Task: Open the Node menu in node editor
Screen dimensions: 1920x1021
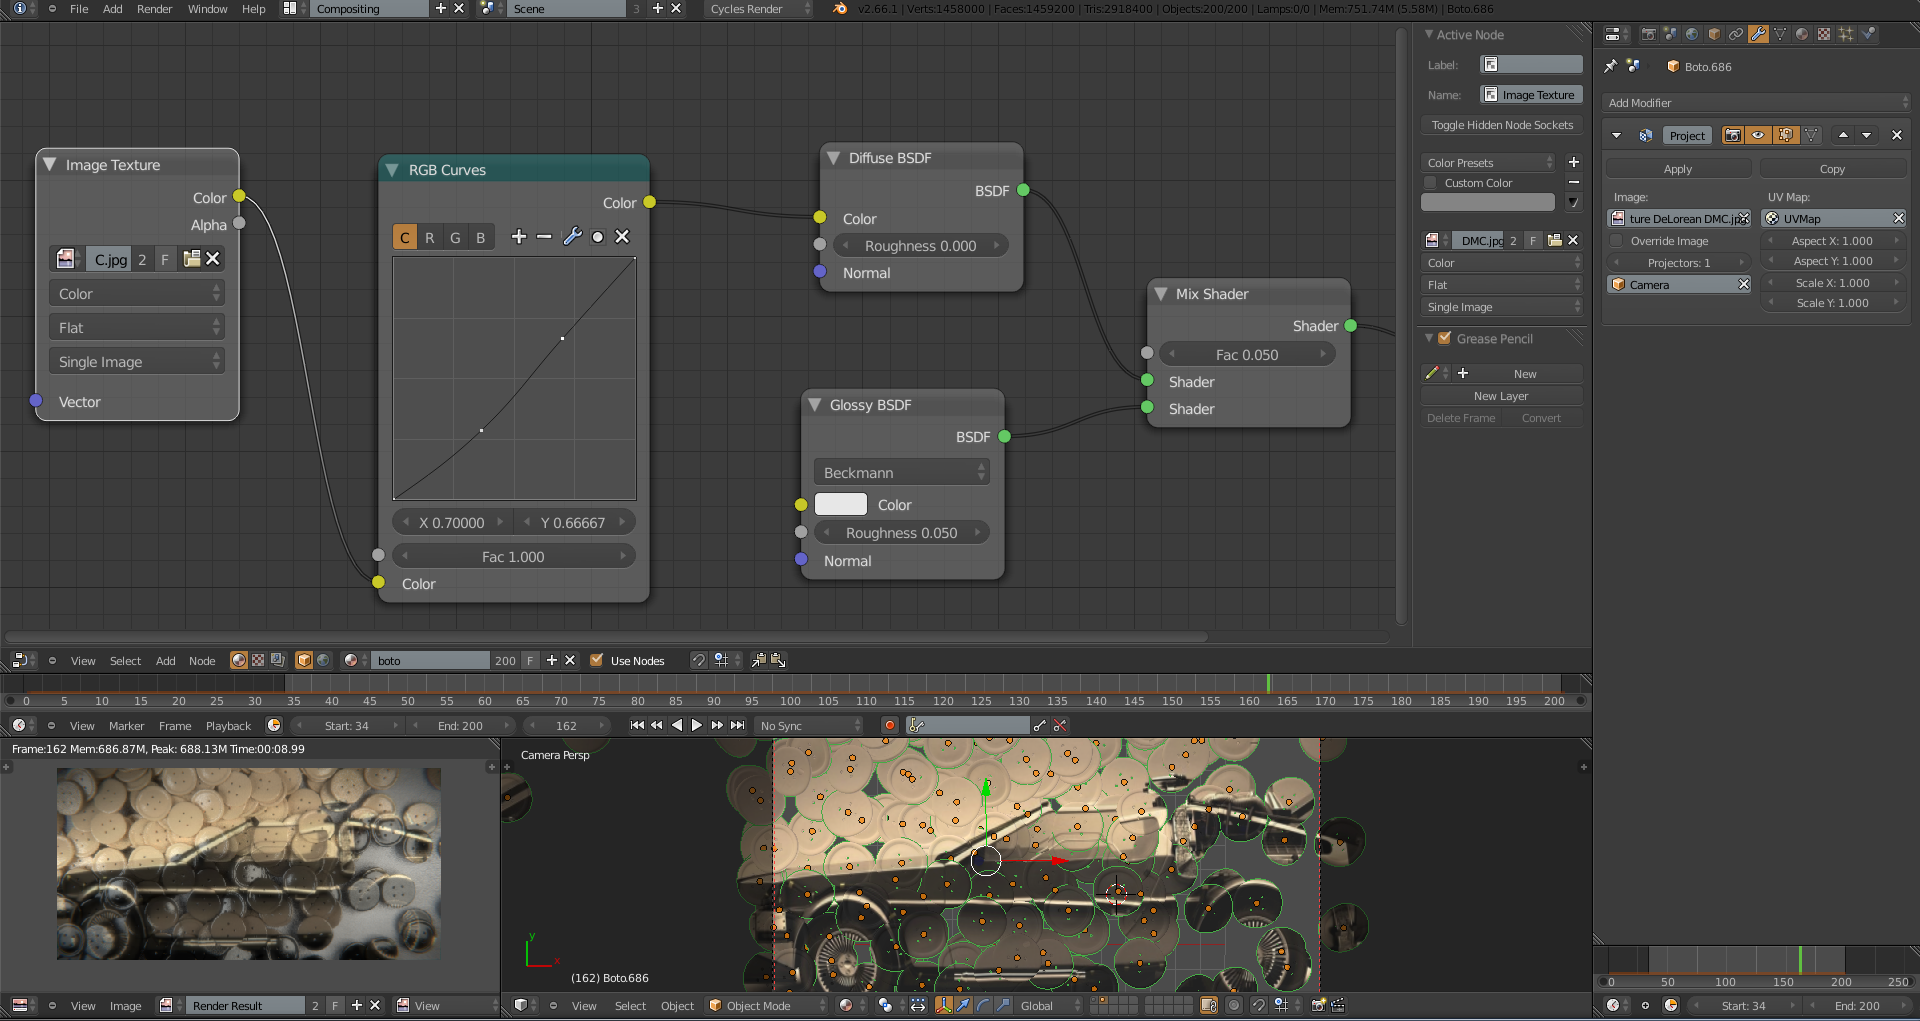Action: [202, 661]
